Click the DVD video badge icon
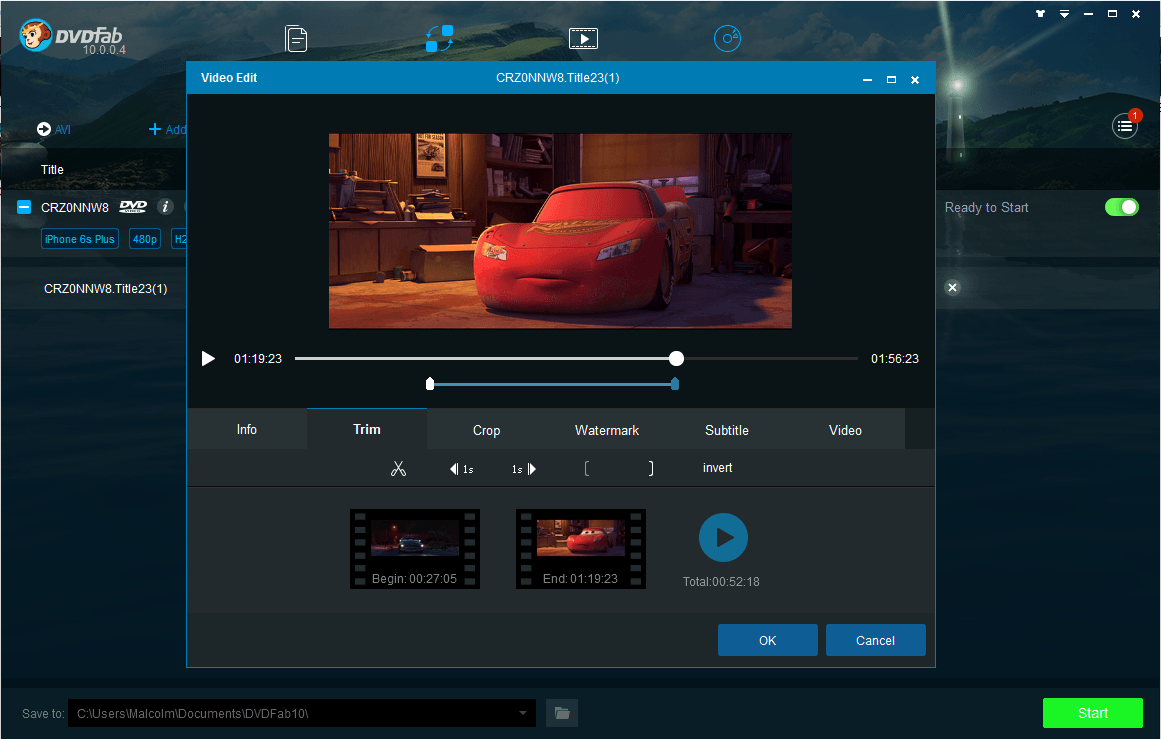This screenshot has height=739, width=1161. click(x=133, y=207)
